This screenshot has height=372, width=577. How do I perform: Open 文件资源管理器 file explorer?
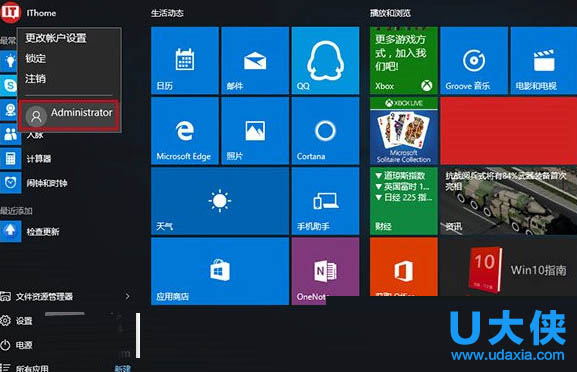click(x=44, y=297)
